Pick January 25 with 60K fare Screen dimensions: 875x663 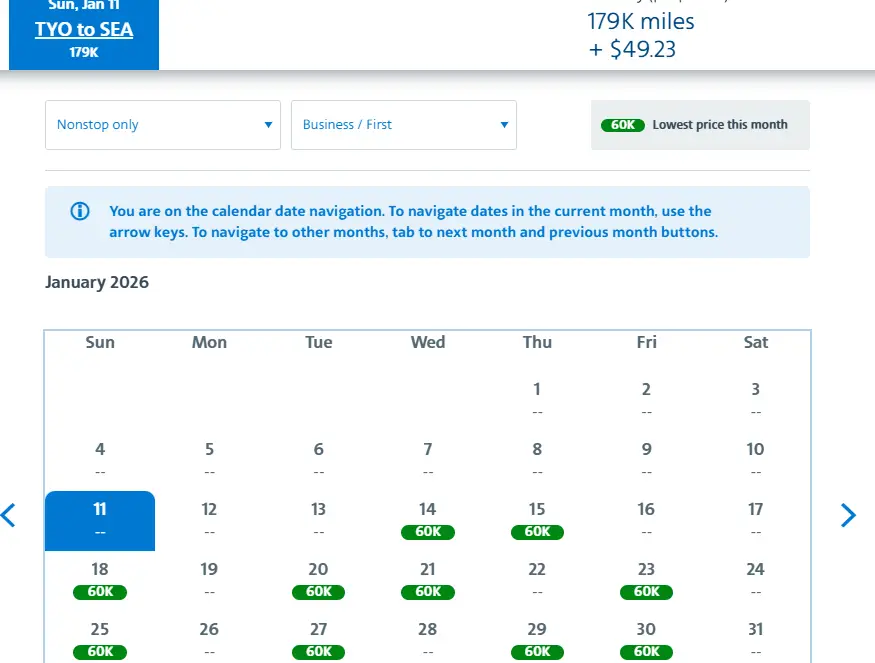coord(100,640)
